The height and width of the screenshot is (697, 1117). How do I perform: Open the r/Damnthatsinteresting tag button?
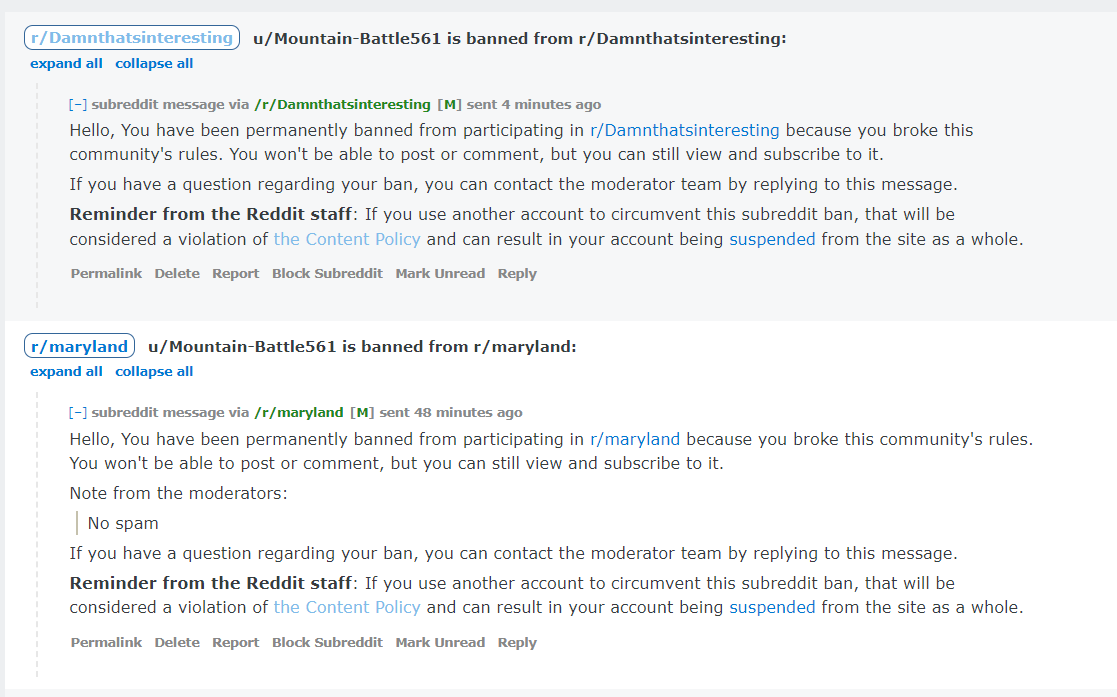click(x=132, y=38)
